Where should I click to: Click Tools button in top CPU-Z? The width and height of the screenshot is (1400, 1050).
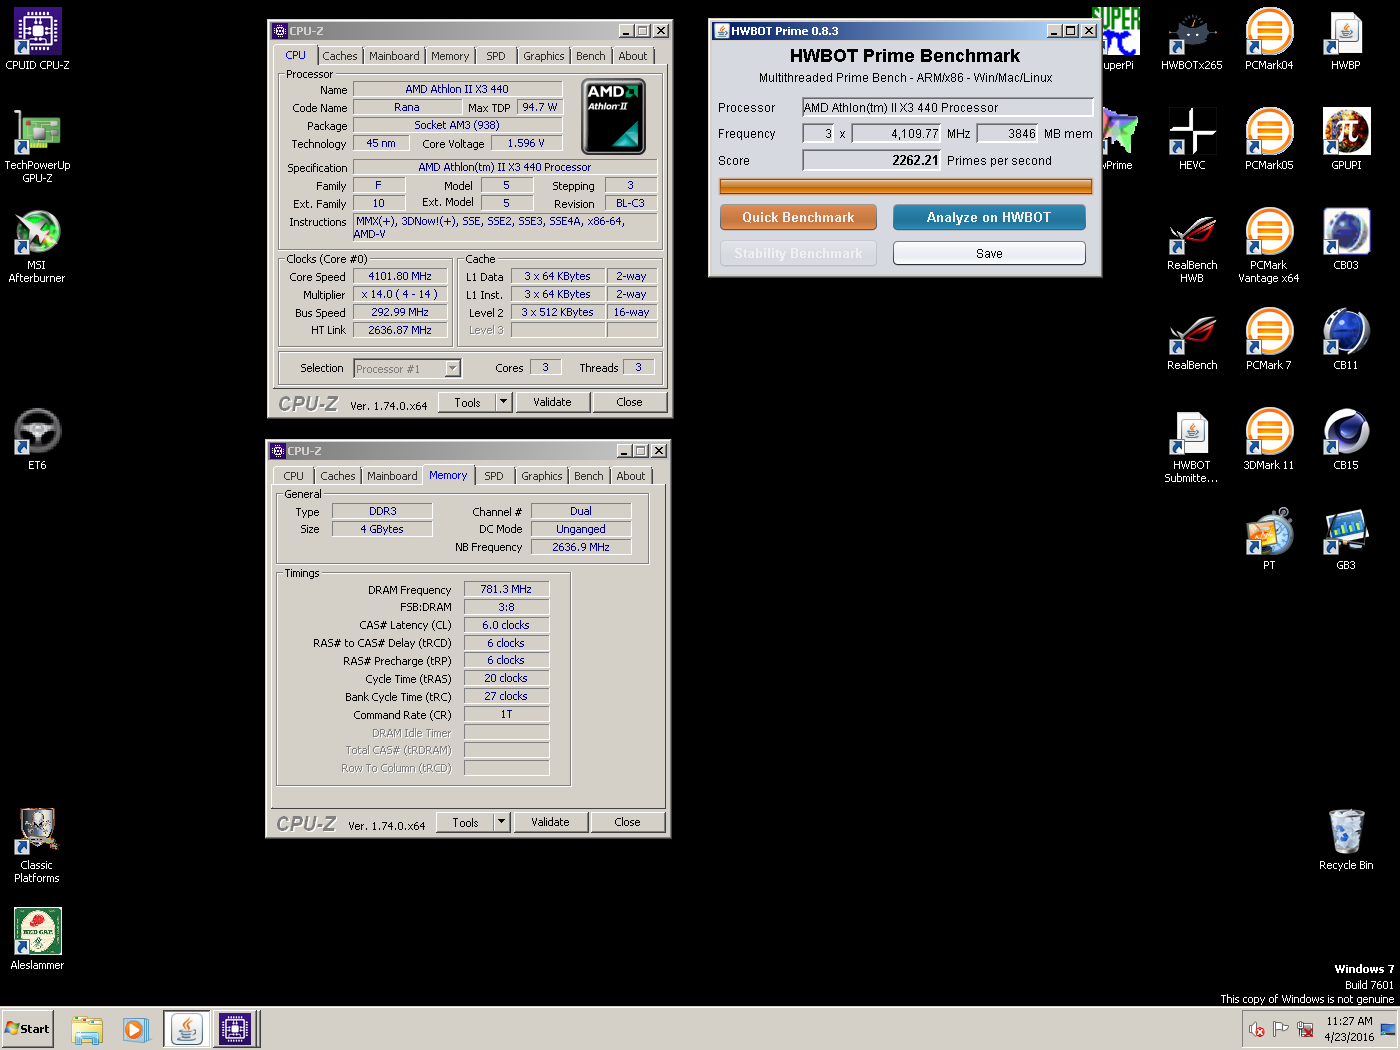[467, 402]
